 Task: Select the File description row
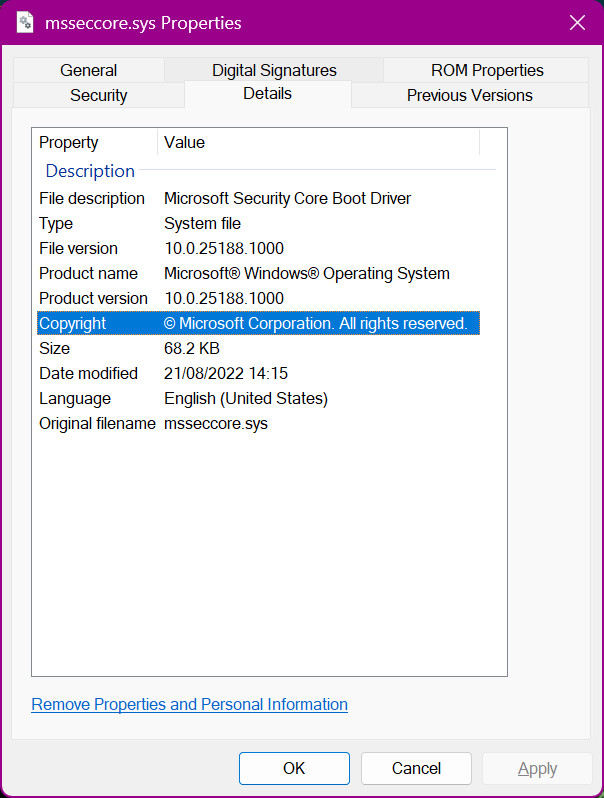(x=258, y=198)
